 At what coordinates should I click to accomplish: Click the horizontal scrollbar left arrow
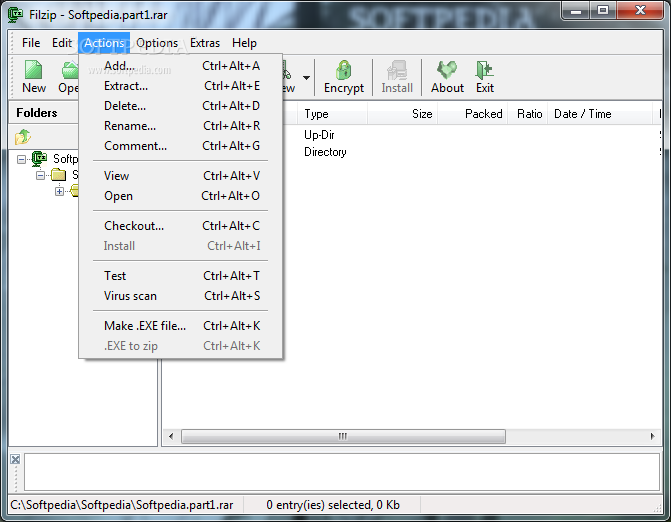(171, 436)
